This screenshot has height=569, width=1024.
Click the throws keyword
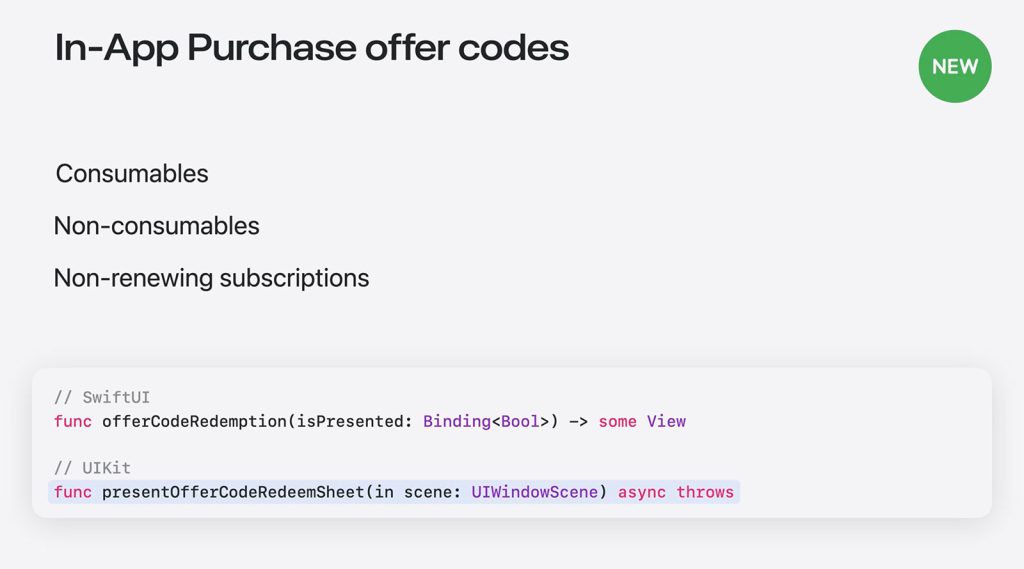[705, 492]
